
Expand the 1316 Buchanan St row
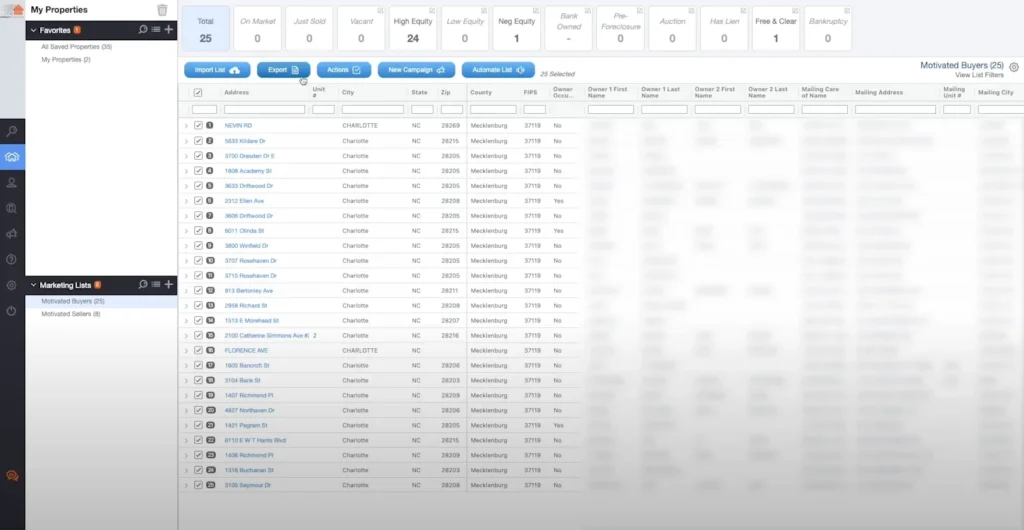point(186,470)
